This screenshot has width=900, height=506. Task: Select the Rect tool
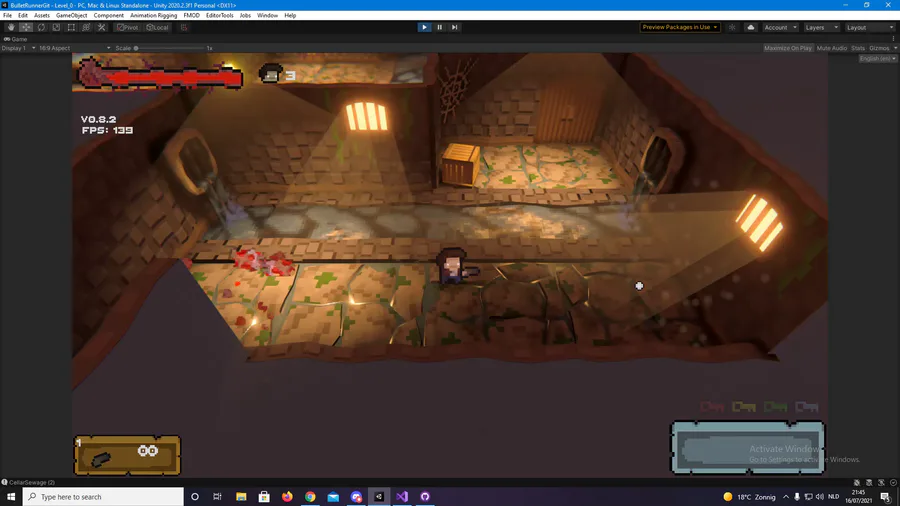click(71, 27)
